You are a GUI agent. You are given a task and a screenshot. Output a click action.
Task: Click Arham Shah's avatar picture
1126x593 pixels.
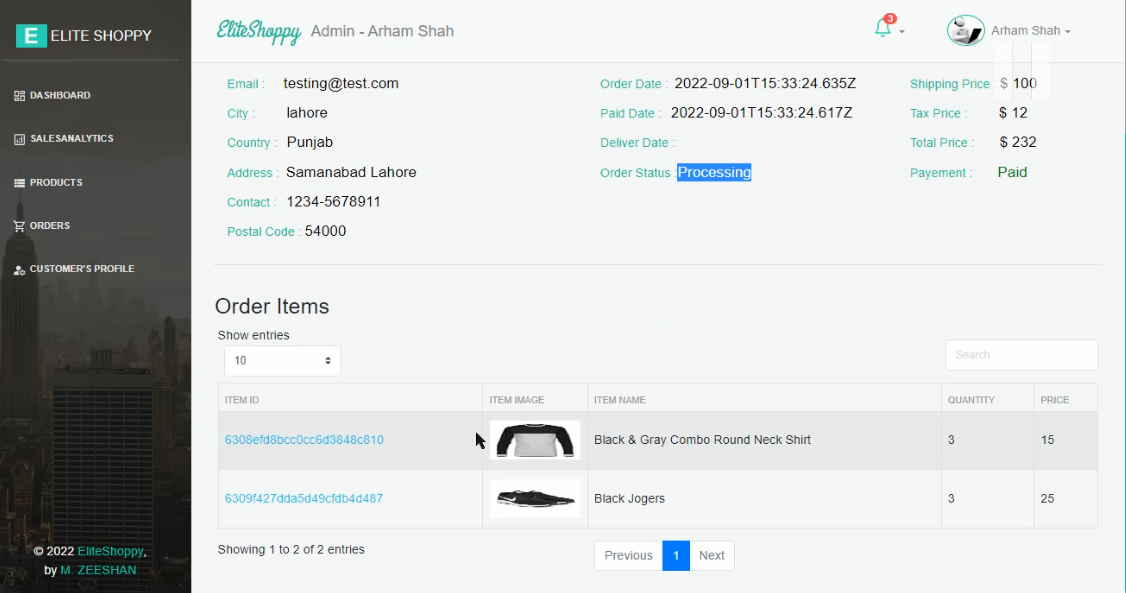coord(965,31)
